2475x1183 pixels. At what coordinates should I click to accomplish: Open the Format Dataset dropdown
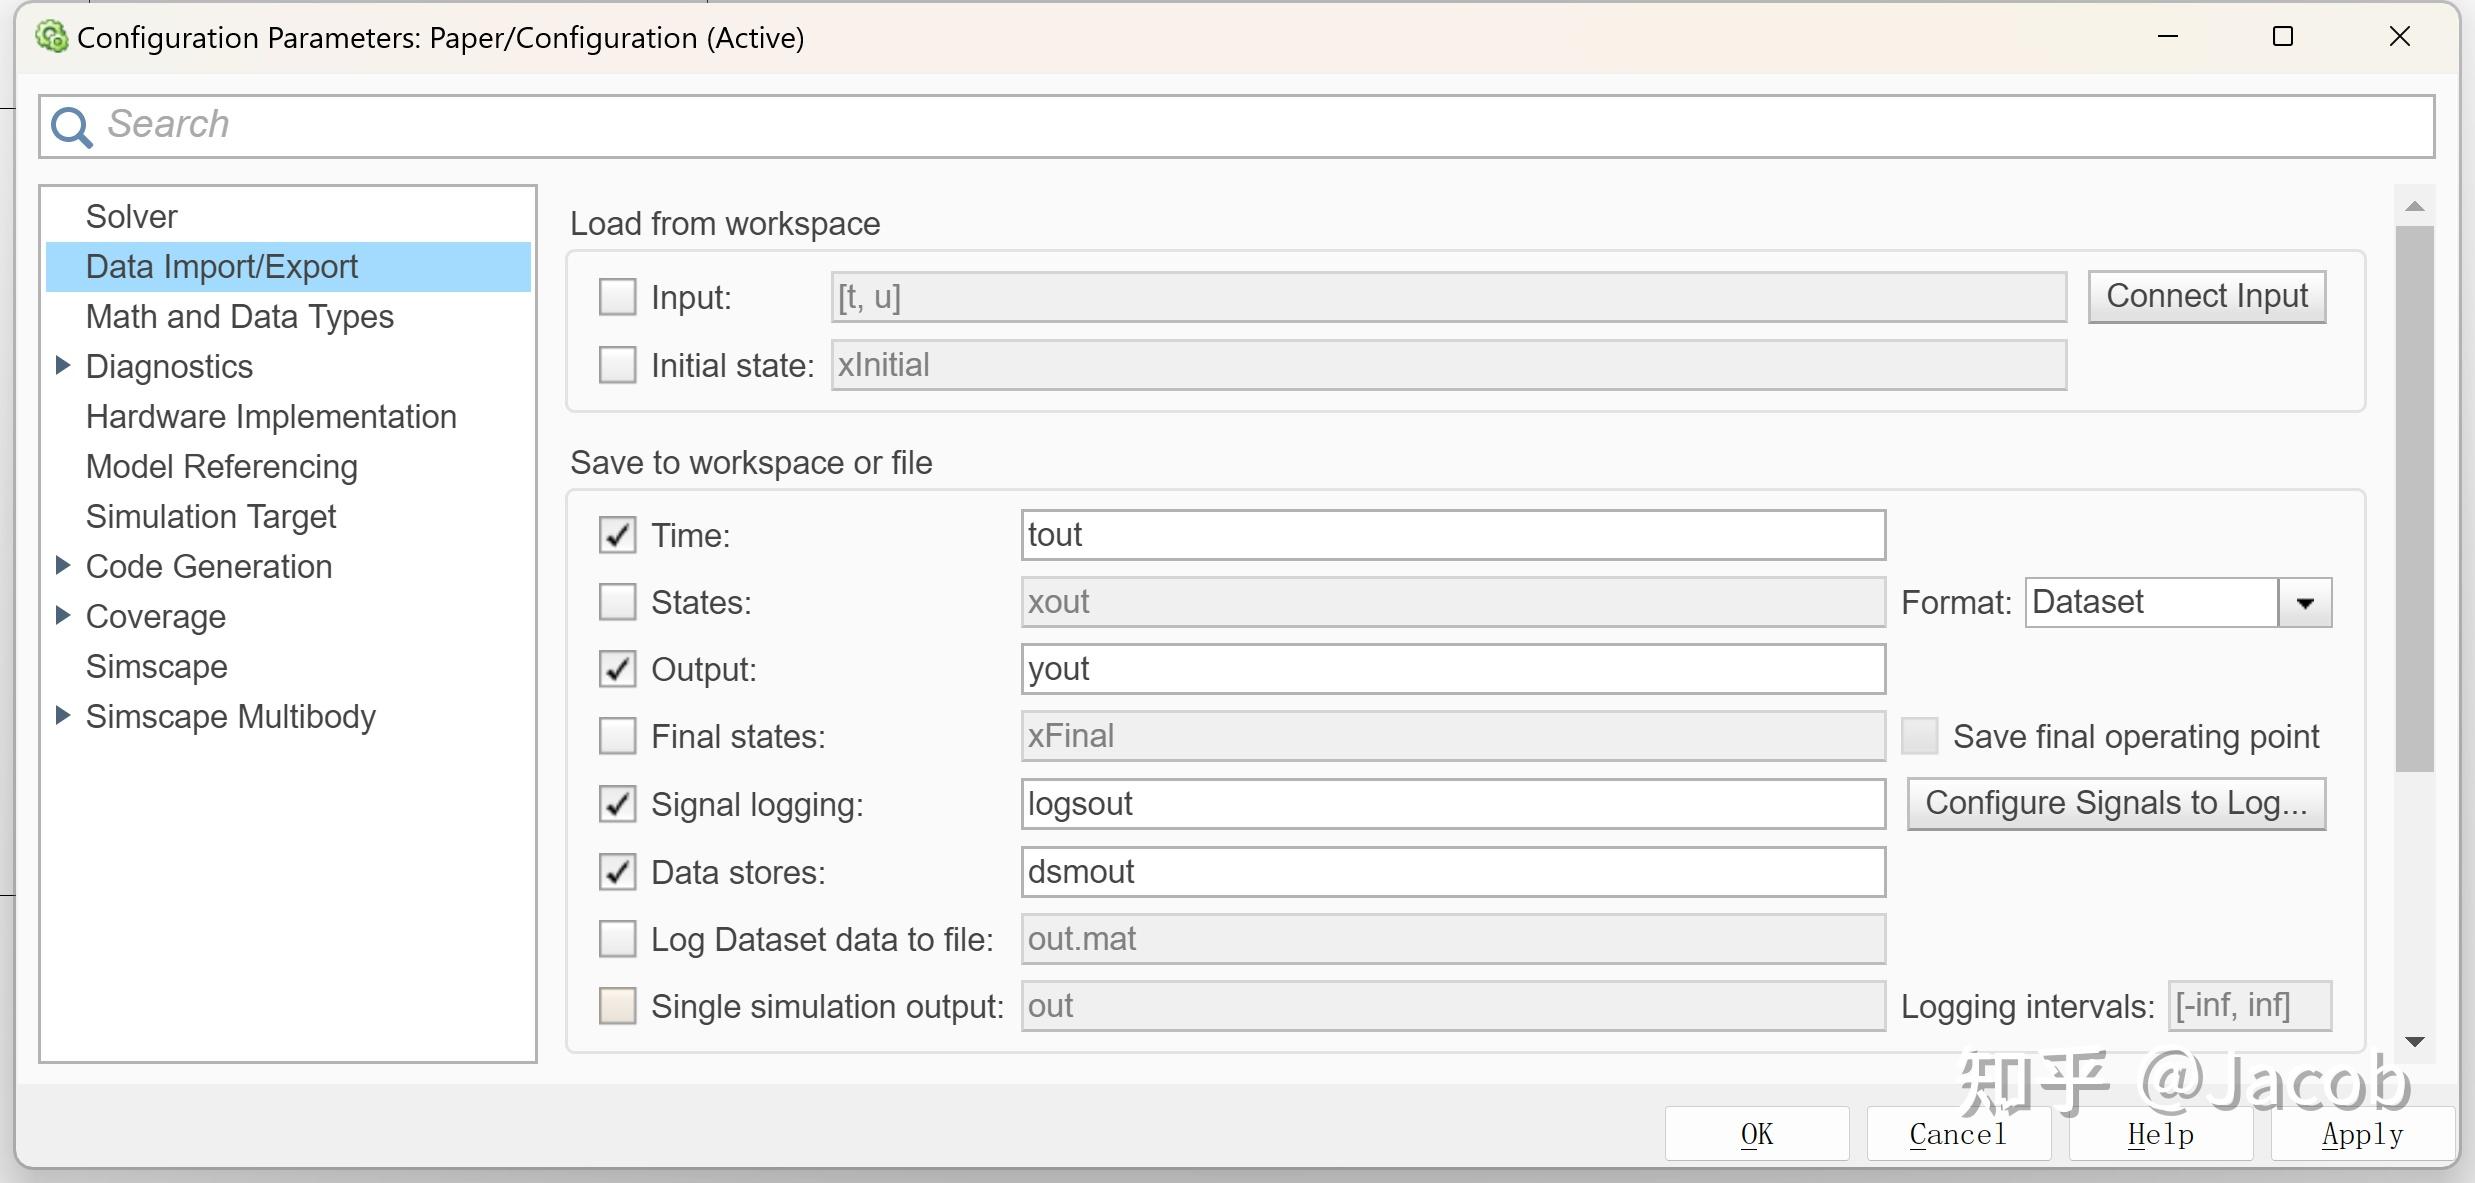click(2305, 603)
